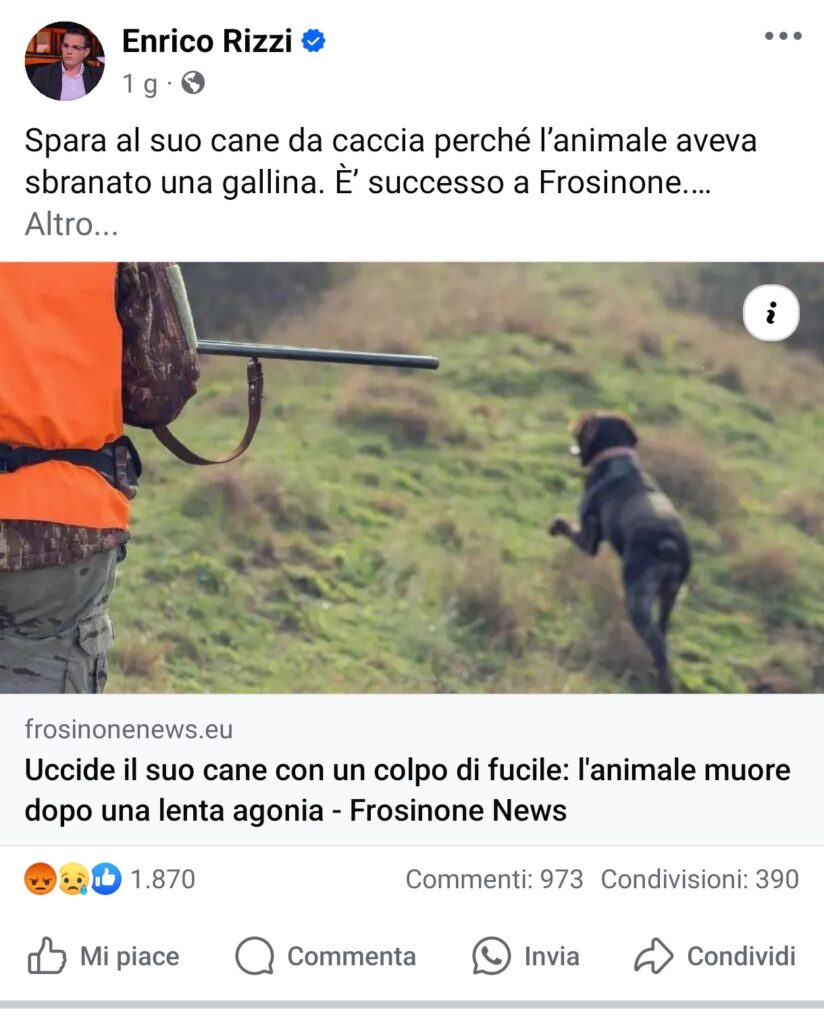The image size is (824, 1024).
Task: Open Enrico Rizzi's profile picture
Action: (64, 61)
